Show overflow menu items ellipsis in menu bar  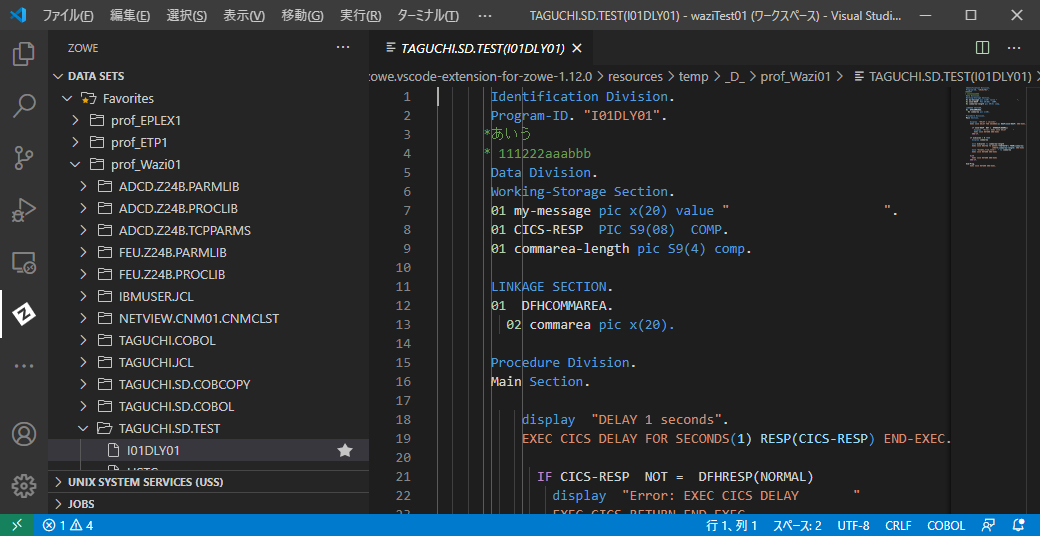point(485,15)
